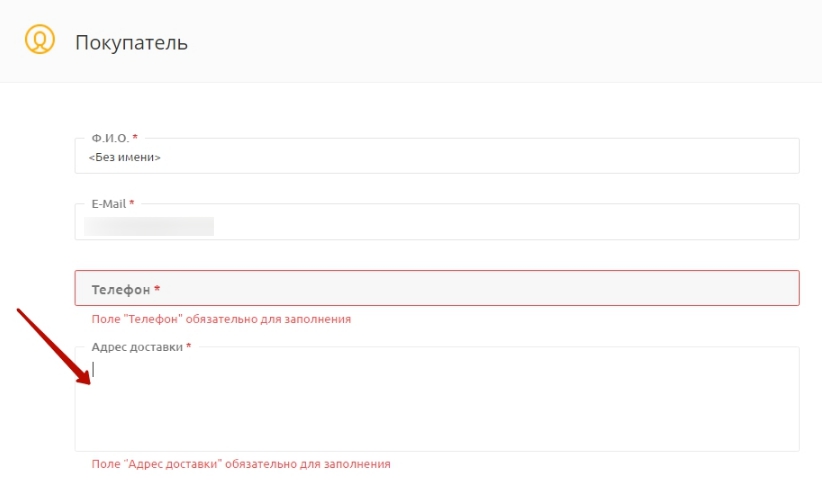Click the Телефон required-field error message
The image size is (822, 482).
[220, 319]
